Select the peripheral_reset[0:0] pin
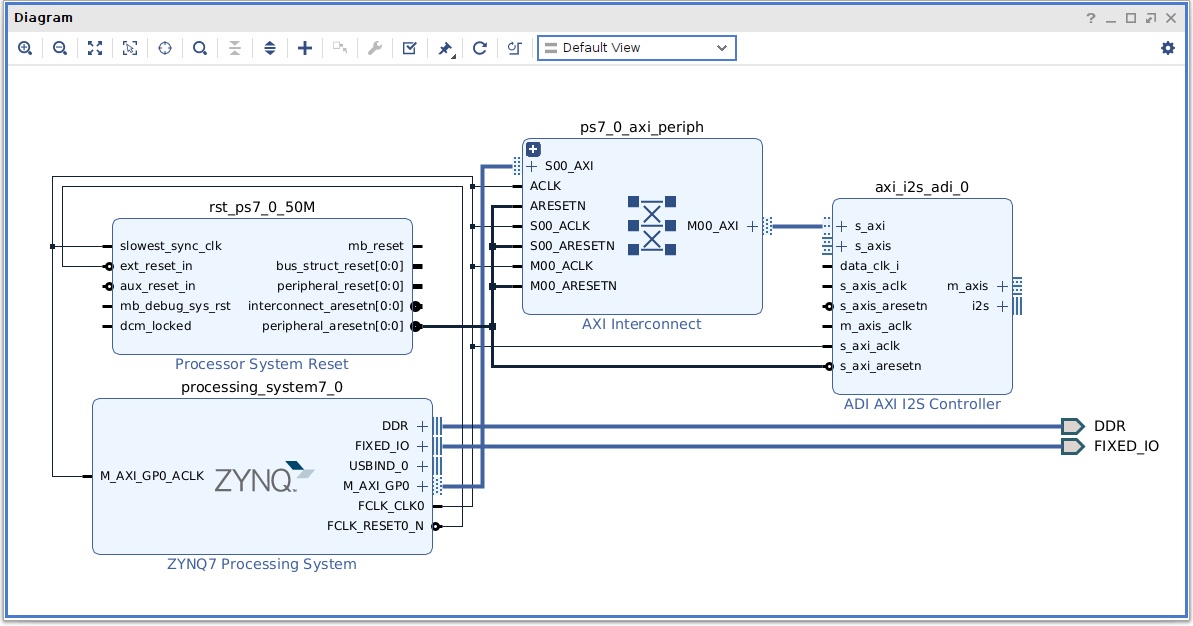Viewport: 1193px width, 626px height. pos(340,286)
